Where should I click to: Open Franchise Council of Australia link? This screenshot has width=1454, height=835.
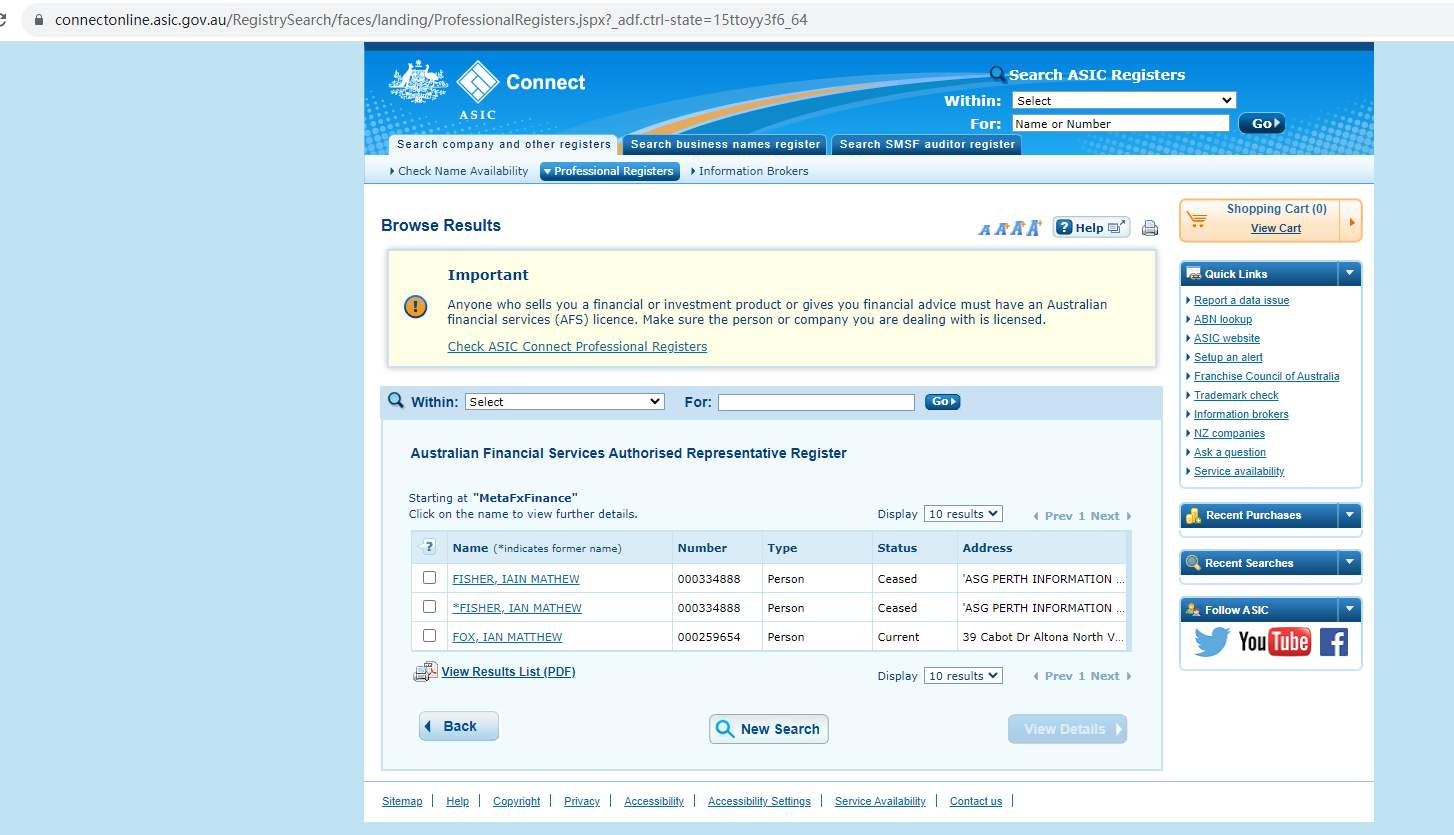1266,376
